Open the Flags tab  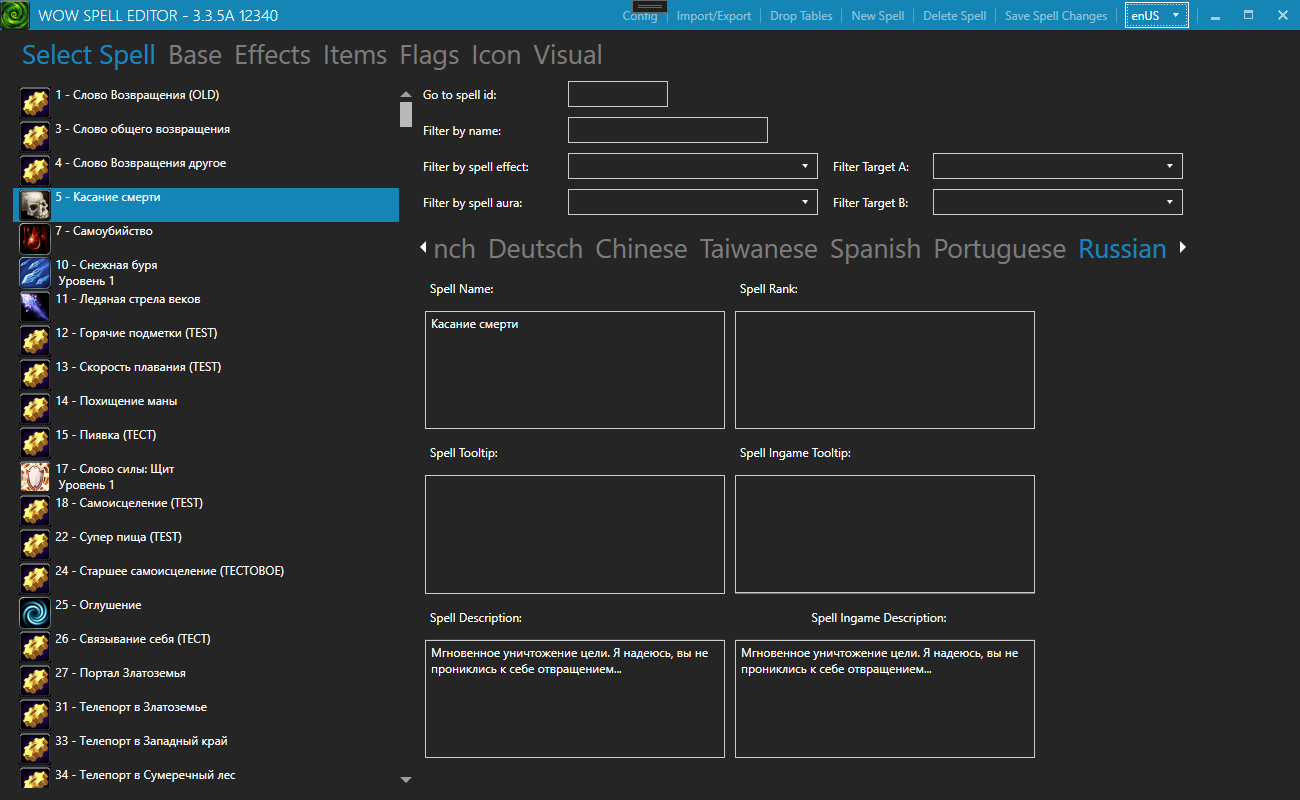(x=429, y=55)
